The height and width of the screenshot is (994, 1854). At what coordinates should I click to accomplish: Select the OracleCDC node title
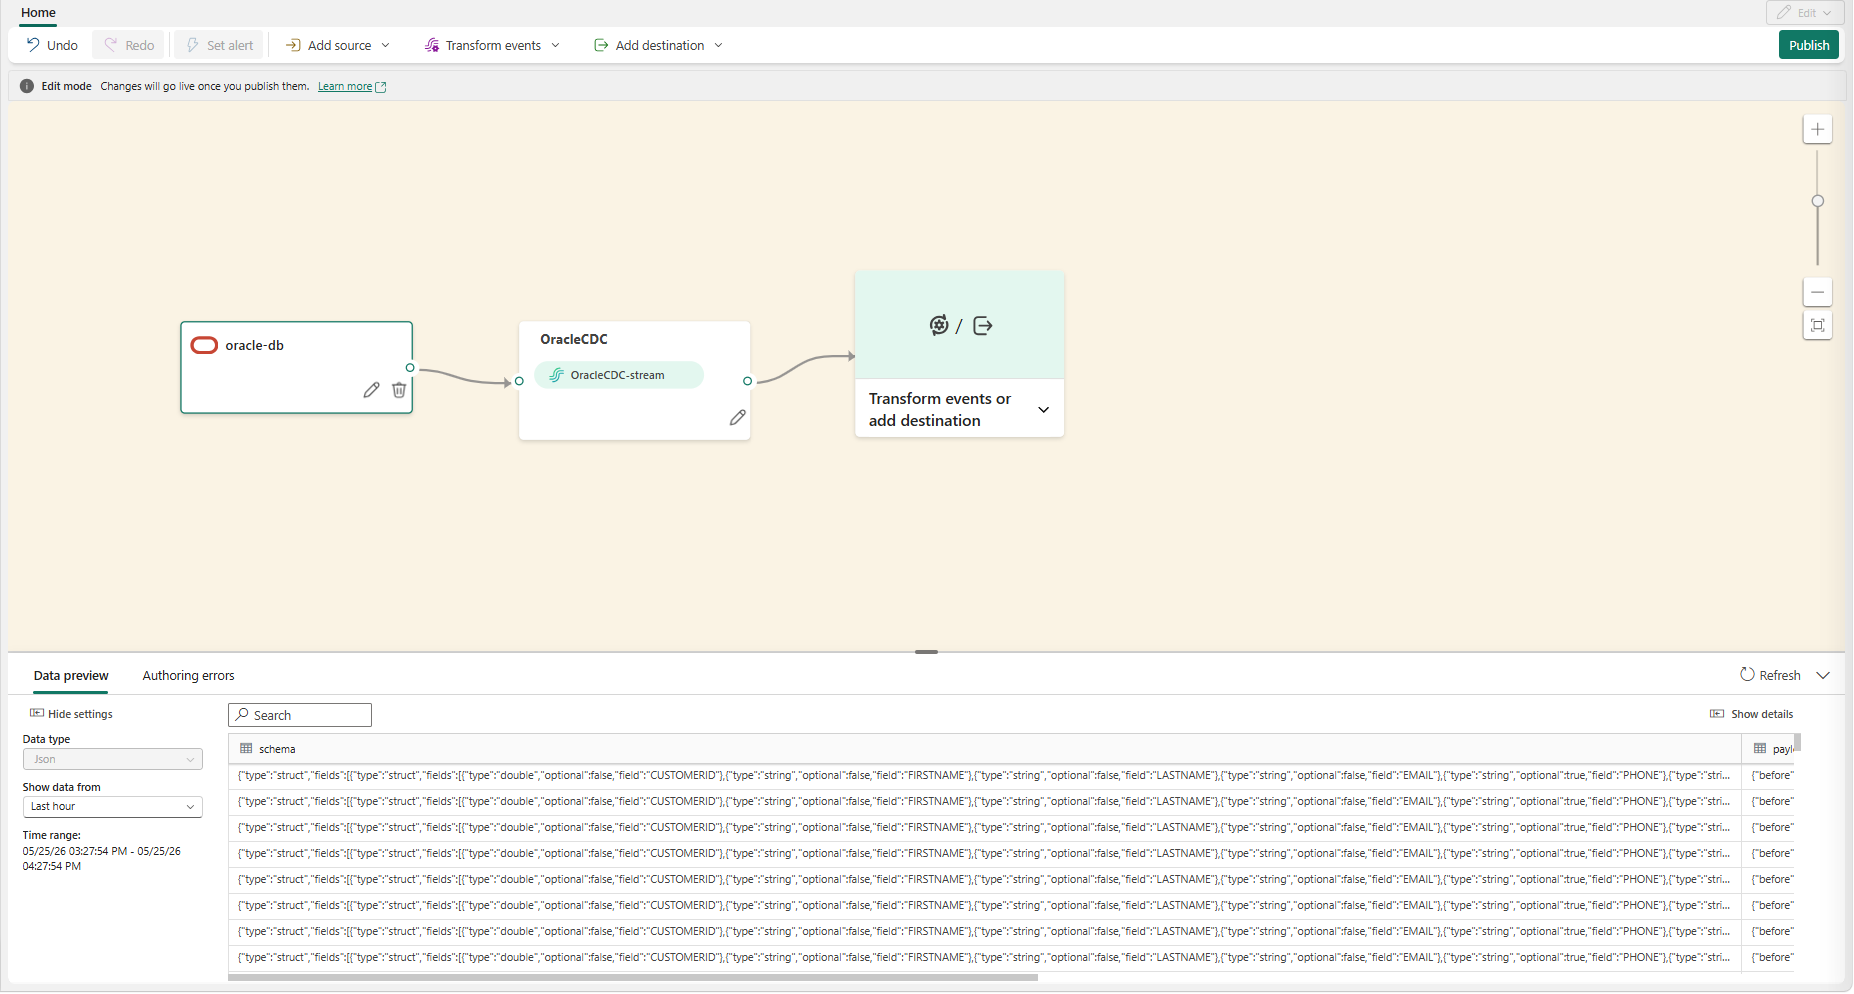574,339
